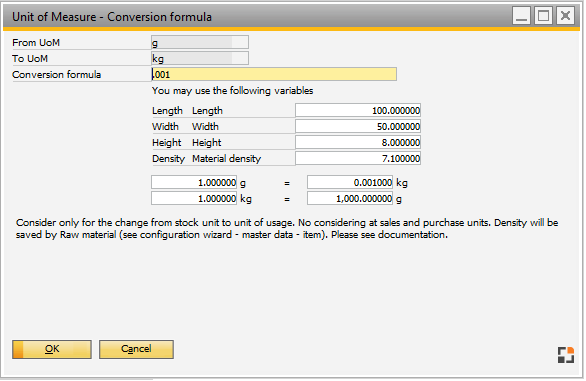Select the Height value 8.000000 field
586x381 pixels.
pos(358,143)
